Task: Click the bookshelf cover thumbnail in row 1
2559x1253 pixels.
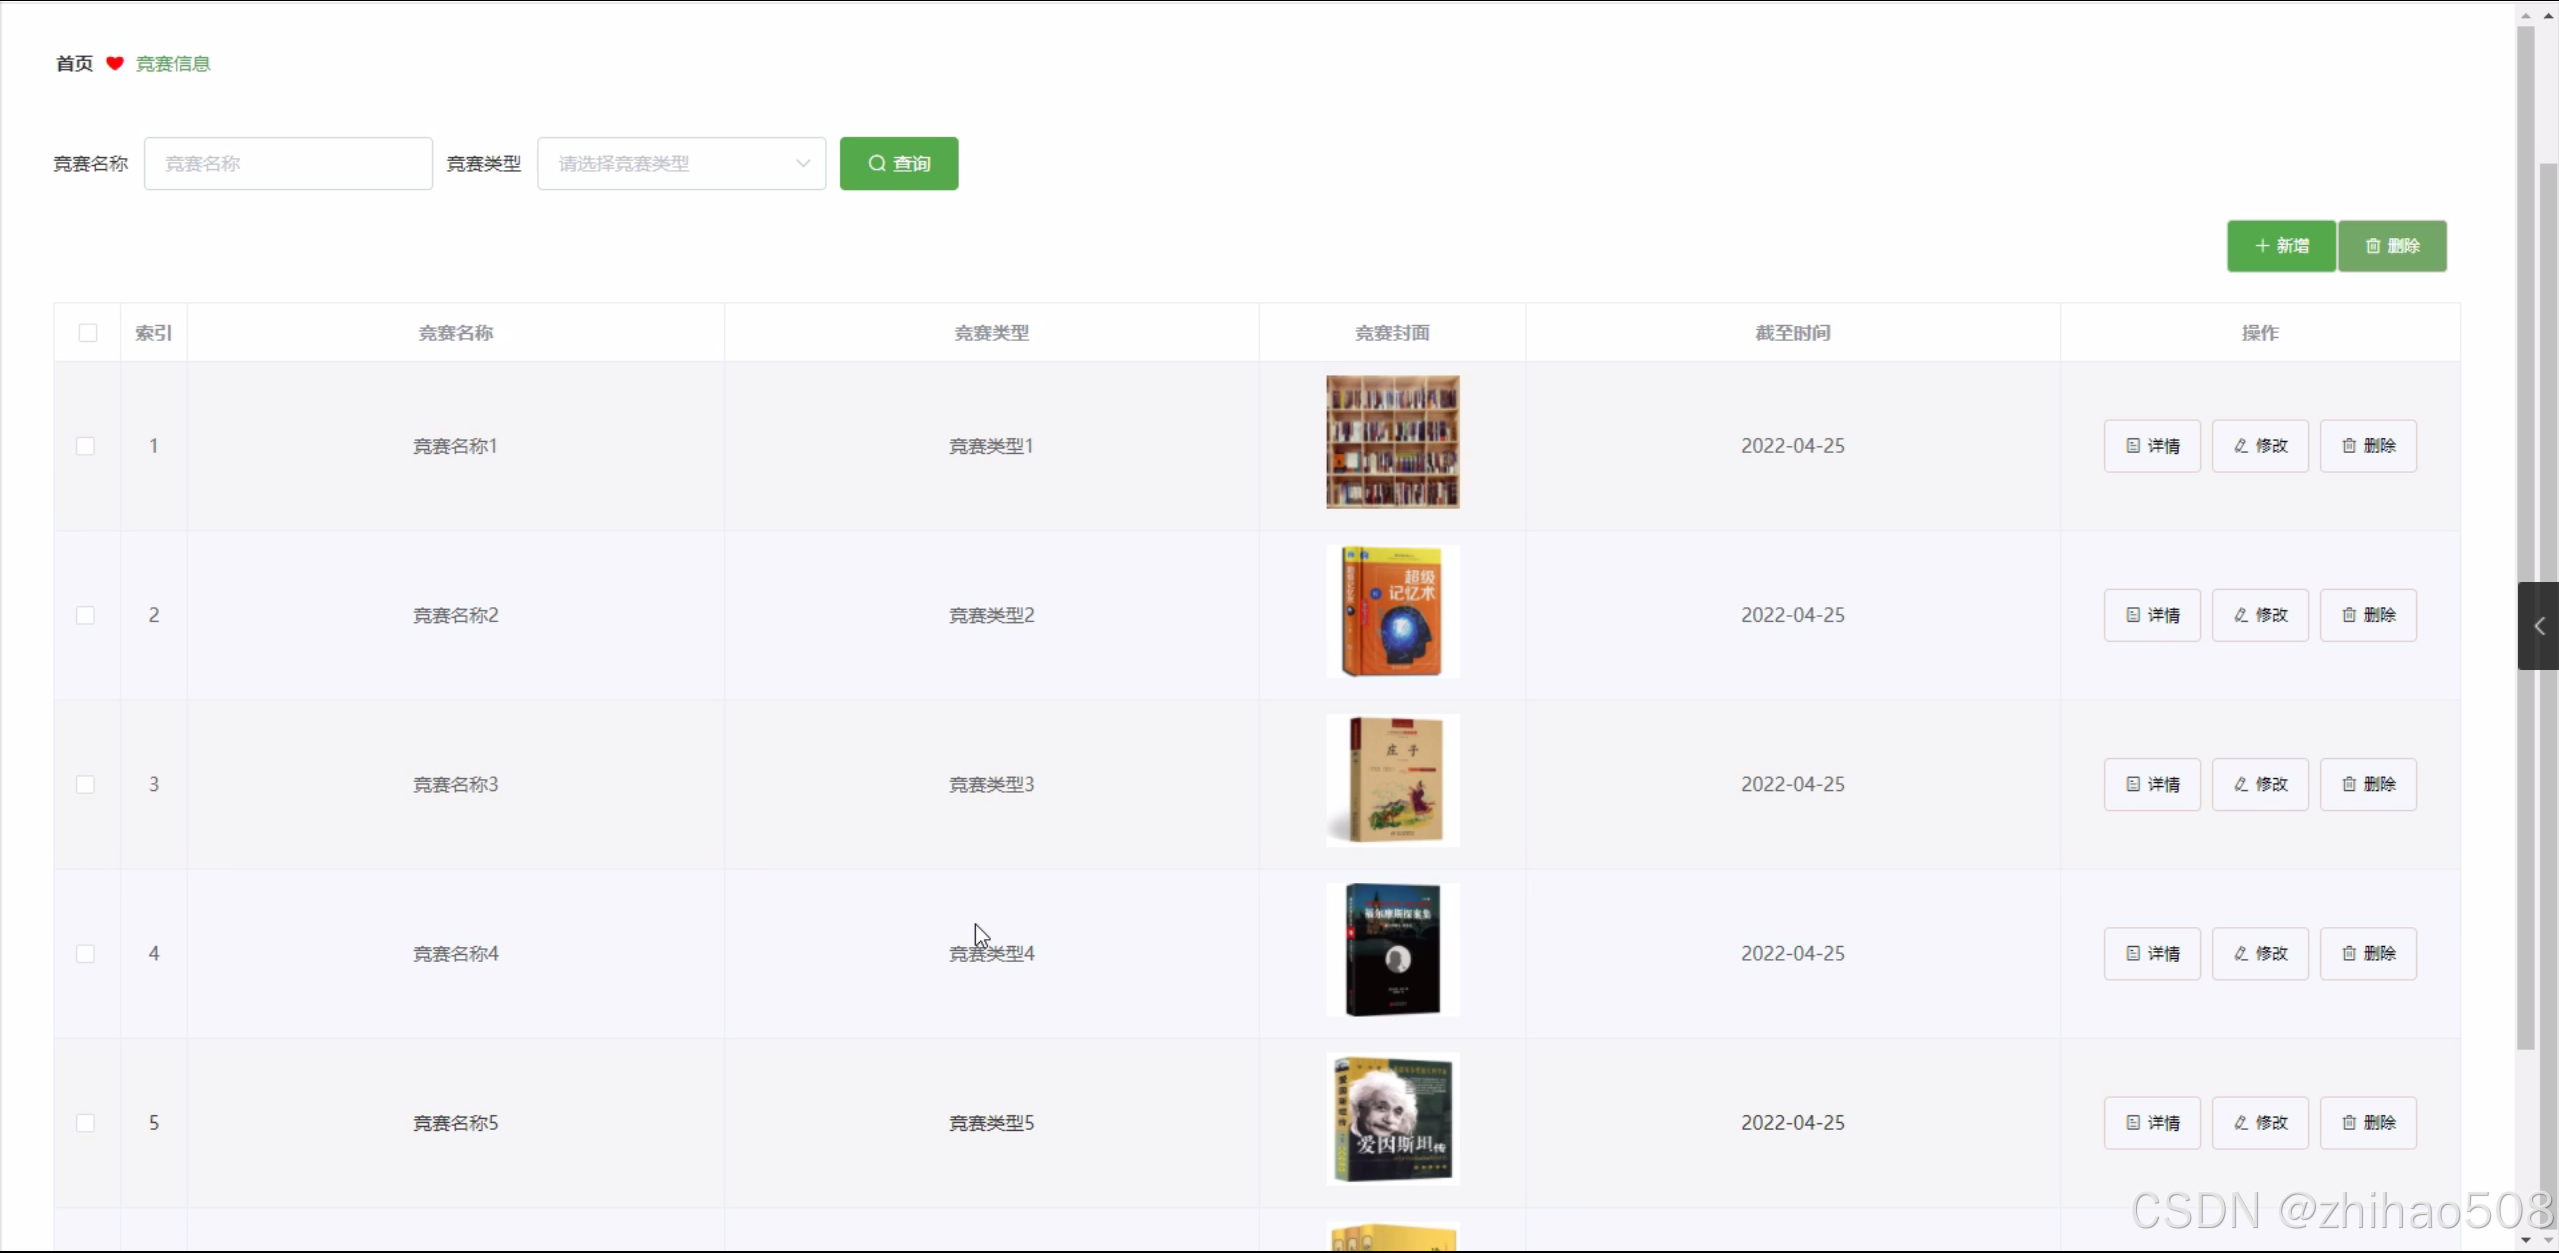Action: point(1392,442)
